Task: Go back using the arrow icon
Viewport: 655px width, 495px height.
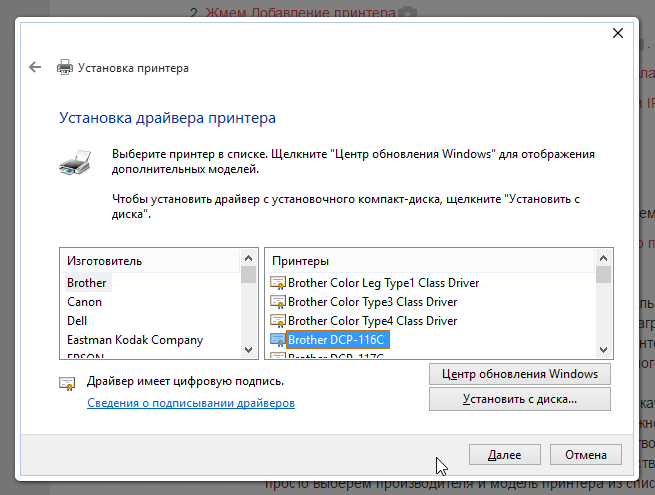Action: pos(35,67)
